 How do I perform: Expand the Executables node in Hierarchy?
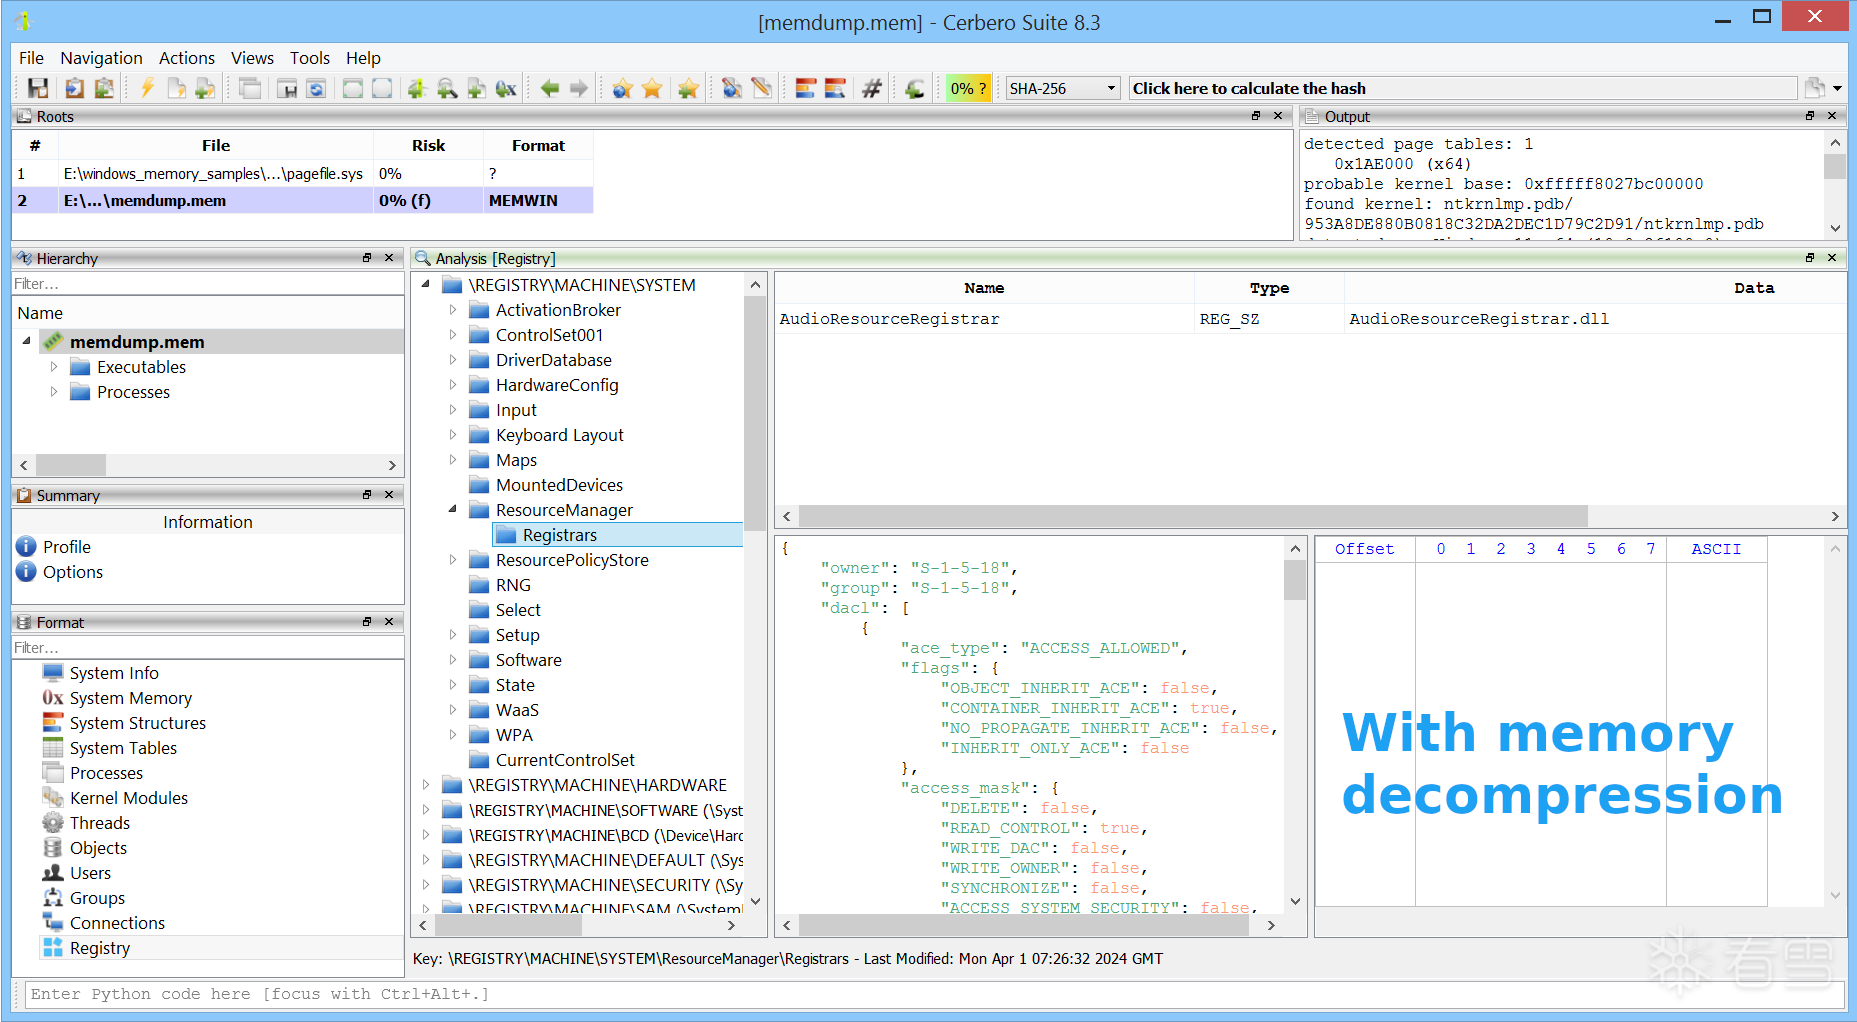[54, 367]
